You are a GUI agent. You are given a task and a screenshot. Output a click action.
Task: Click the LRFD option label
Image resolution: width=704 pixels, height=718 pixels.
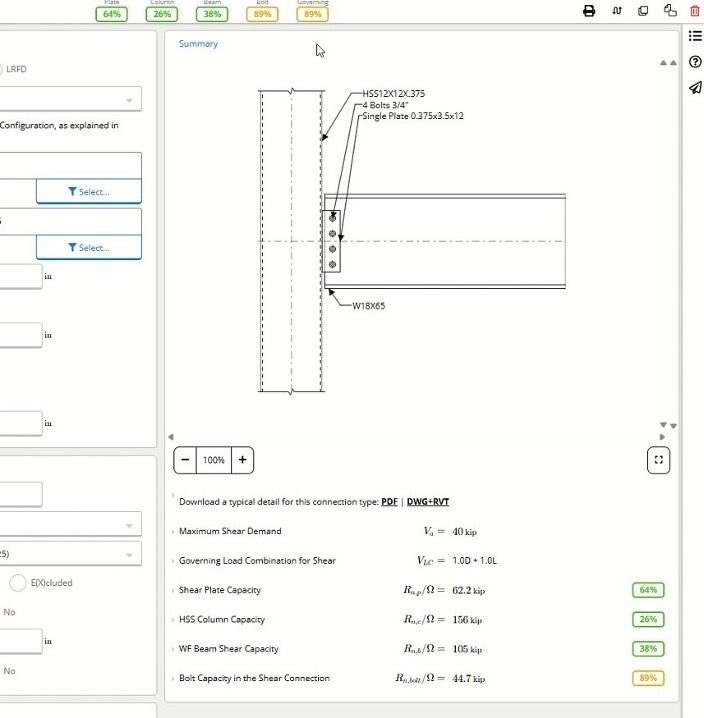click(x=16, y=69)
